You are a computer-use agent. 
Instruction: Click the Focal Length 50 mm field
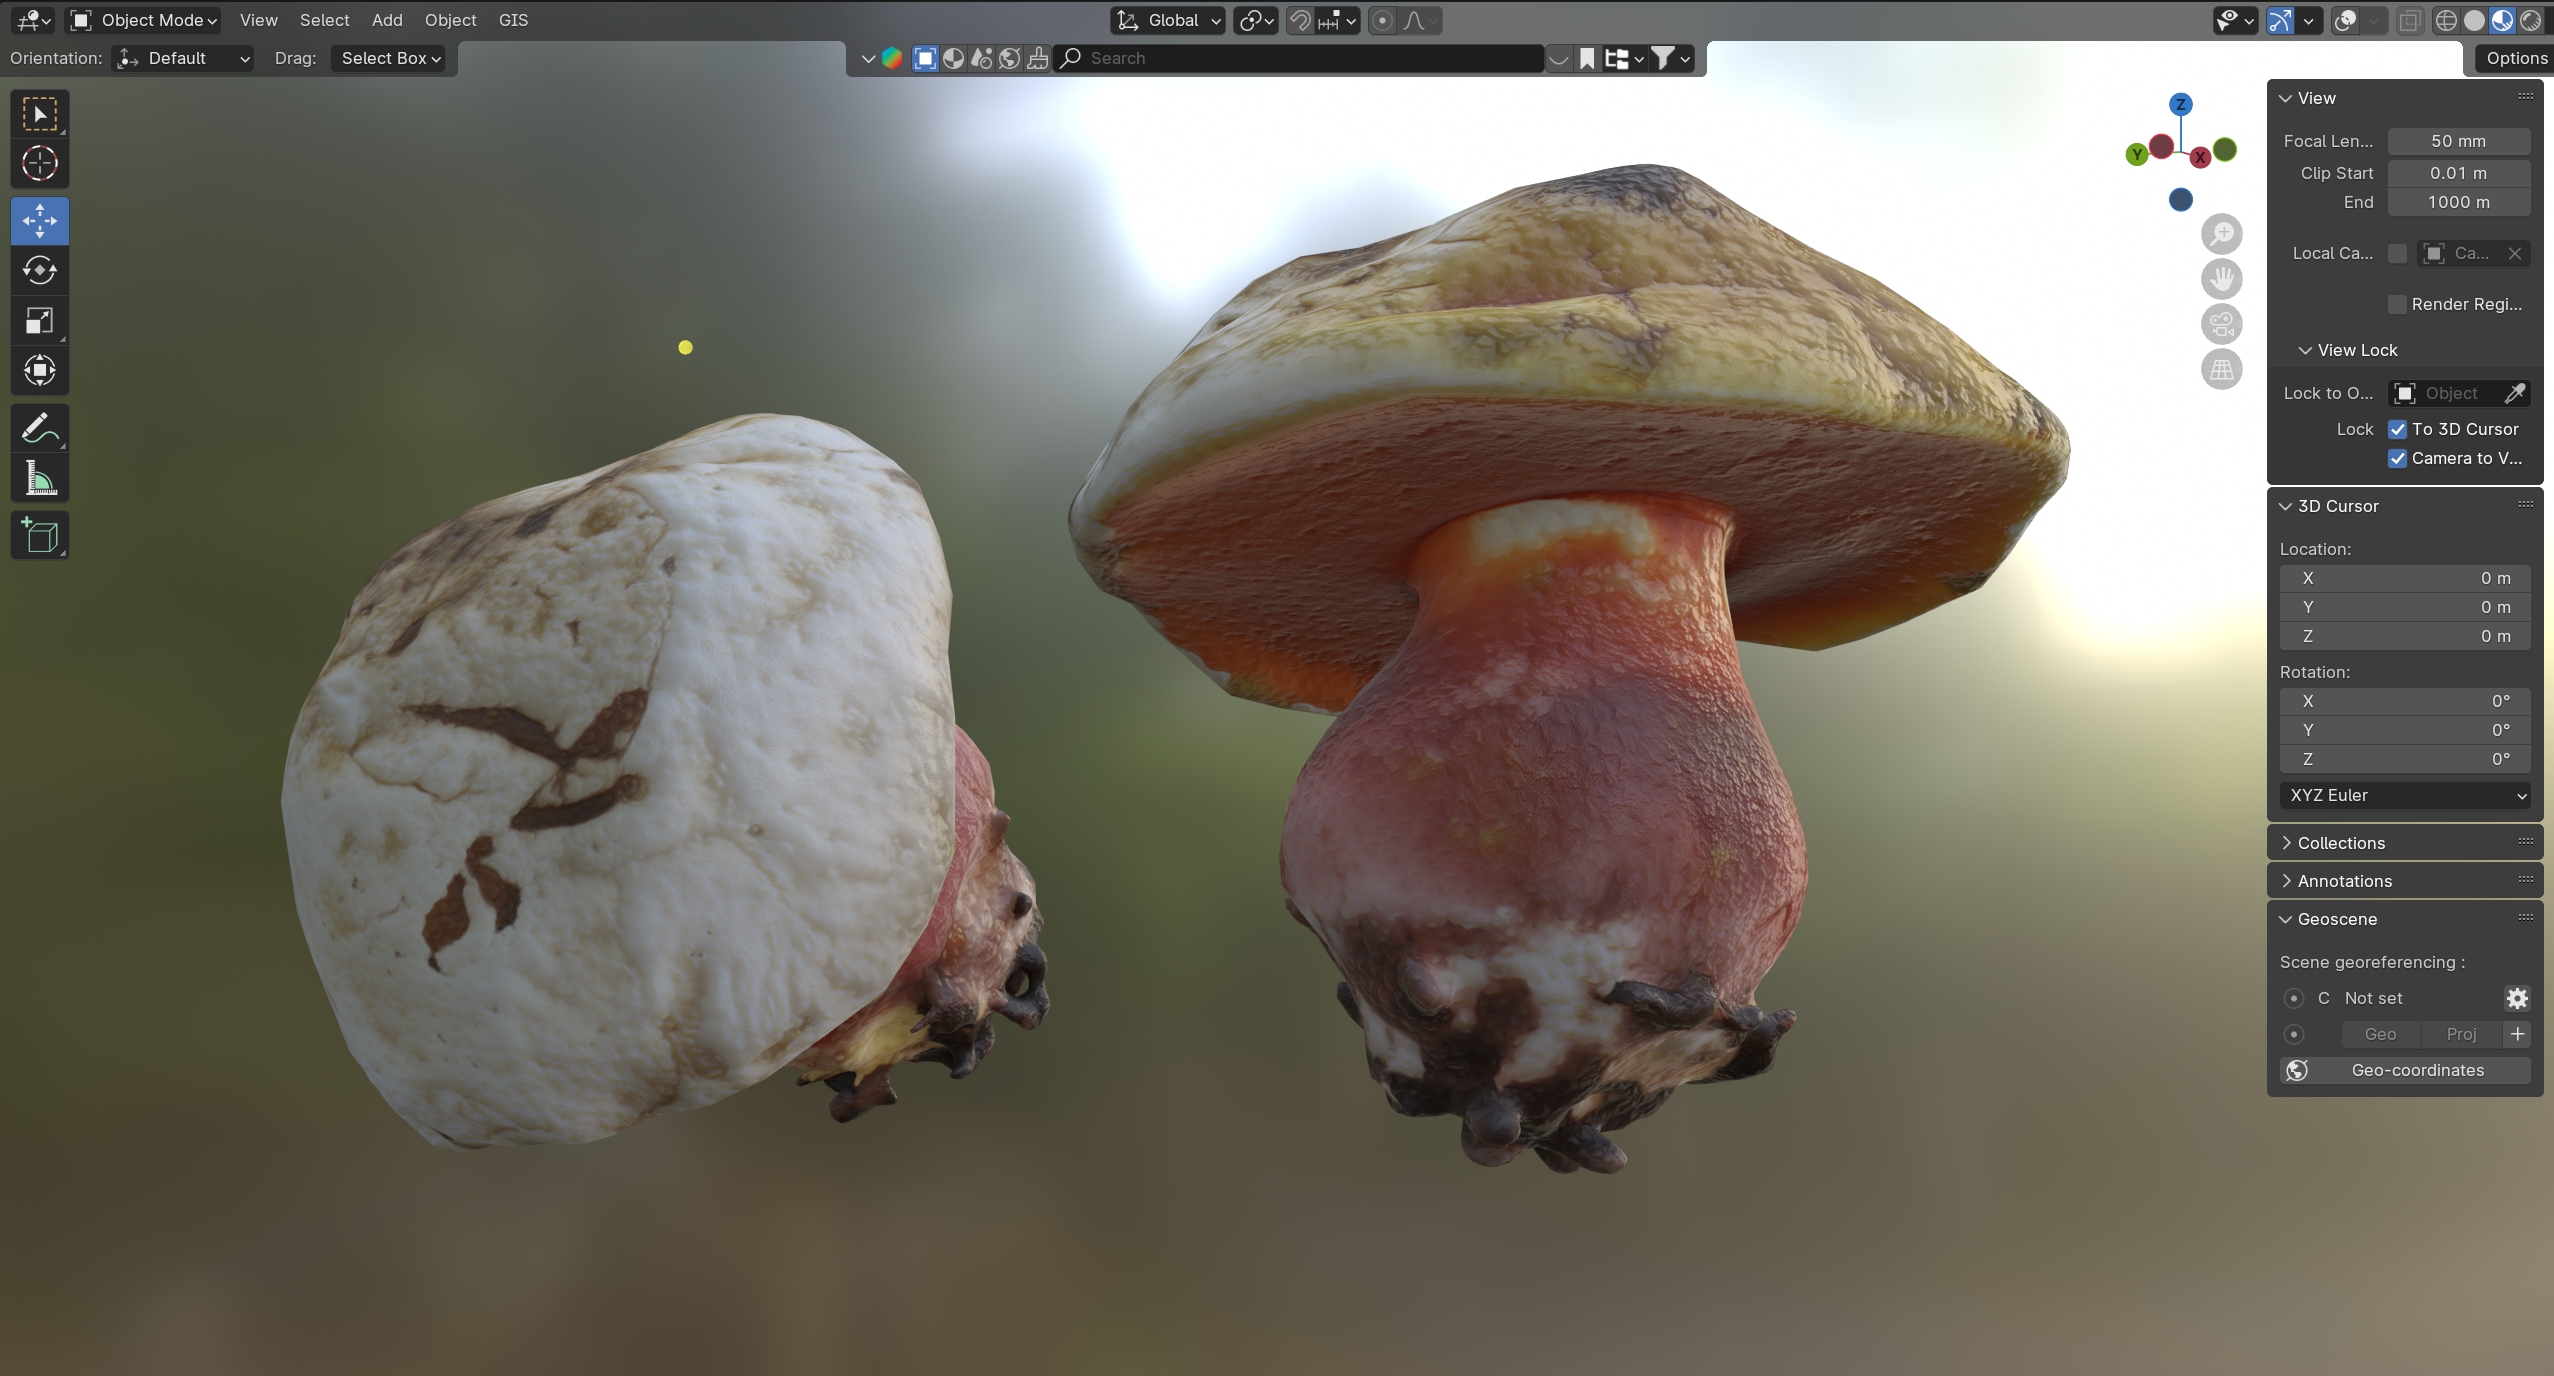(x=2458, y=141)
